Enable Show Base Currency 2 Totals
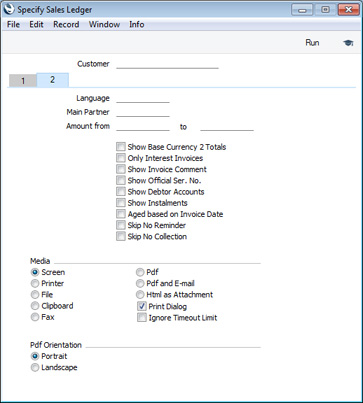The image size is (363, 403). pyautogui.click(x=121, y=147)
